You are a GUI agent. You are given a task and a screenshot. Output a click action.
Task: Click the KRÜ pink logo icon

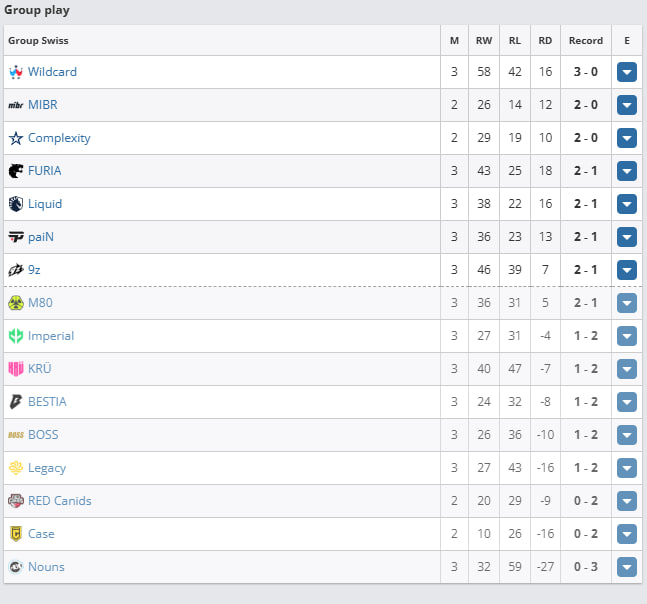tap(16, 369)
